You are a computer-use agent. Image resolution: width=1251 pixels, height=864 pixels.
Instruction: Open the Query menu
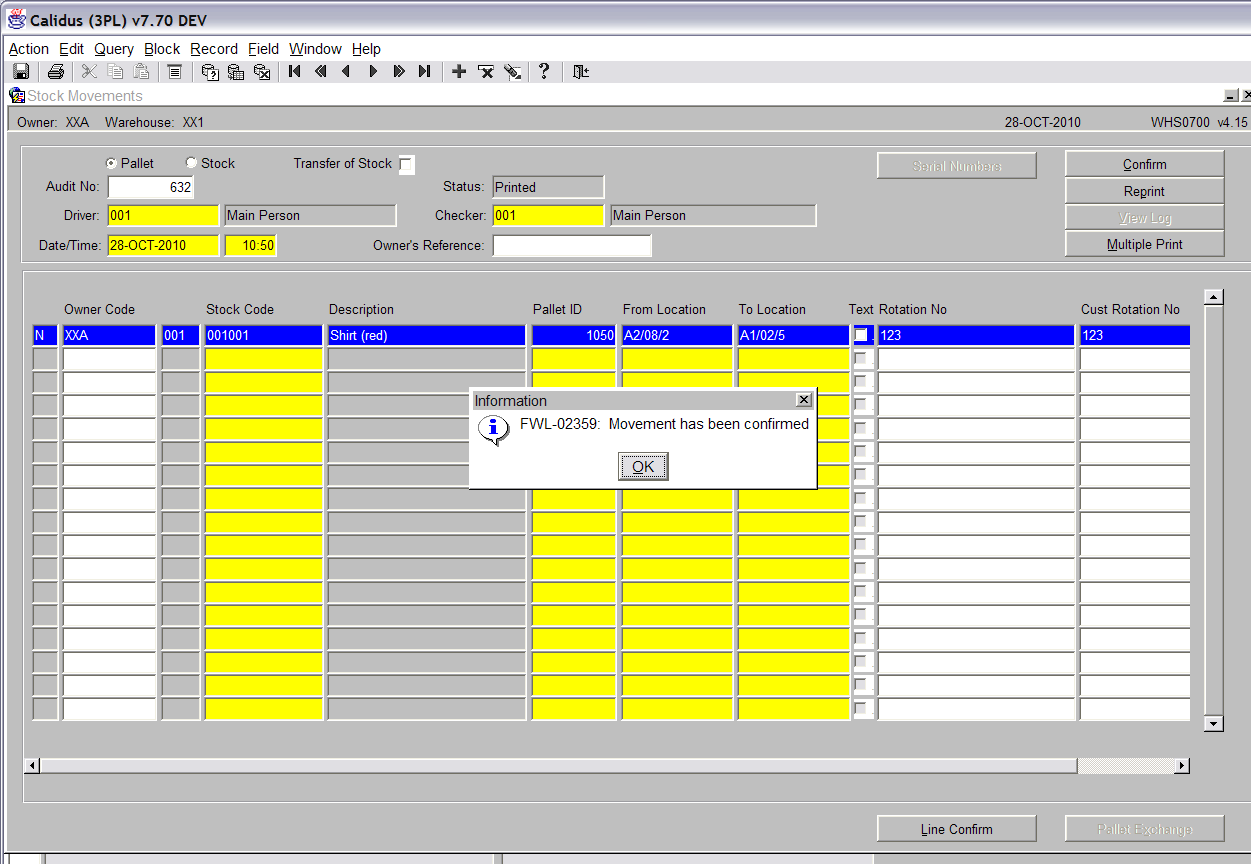114,49
